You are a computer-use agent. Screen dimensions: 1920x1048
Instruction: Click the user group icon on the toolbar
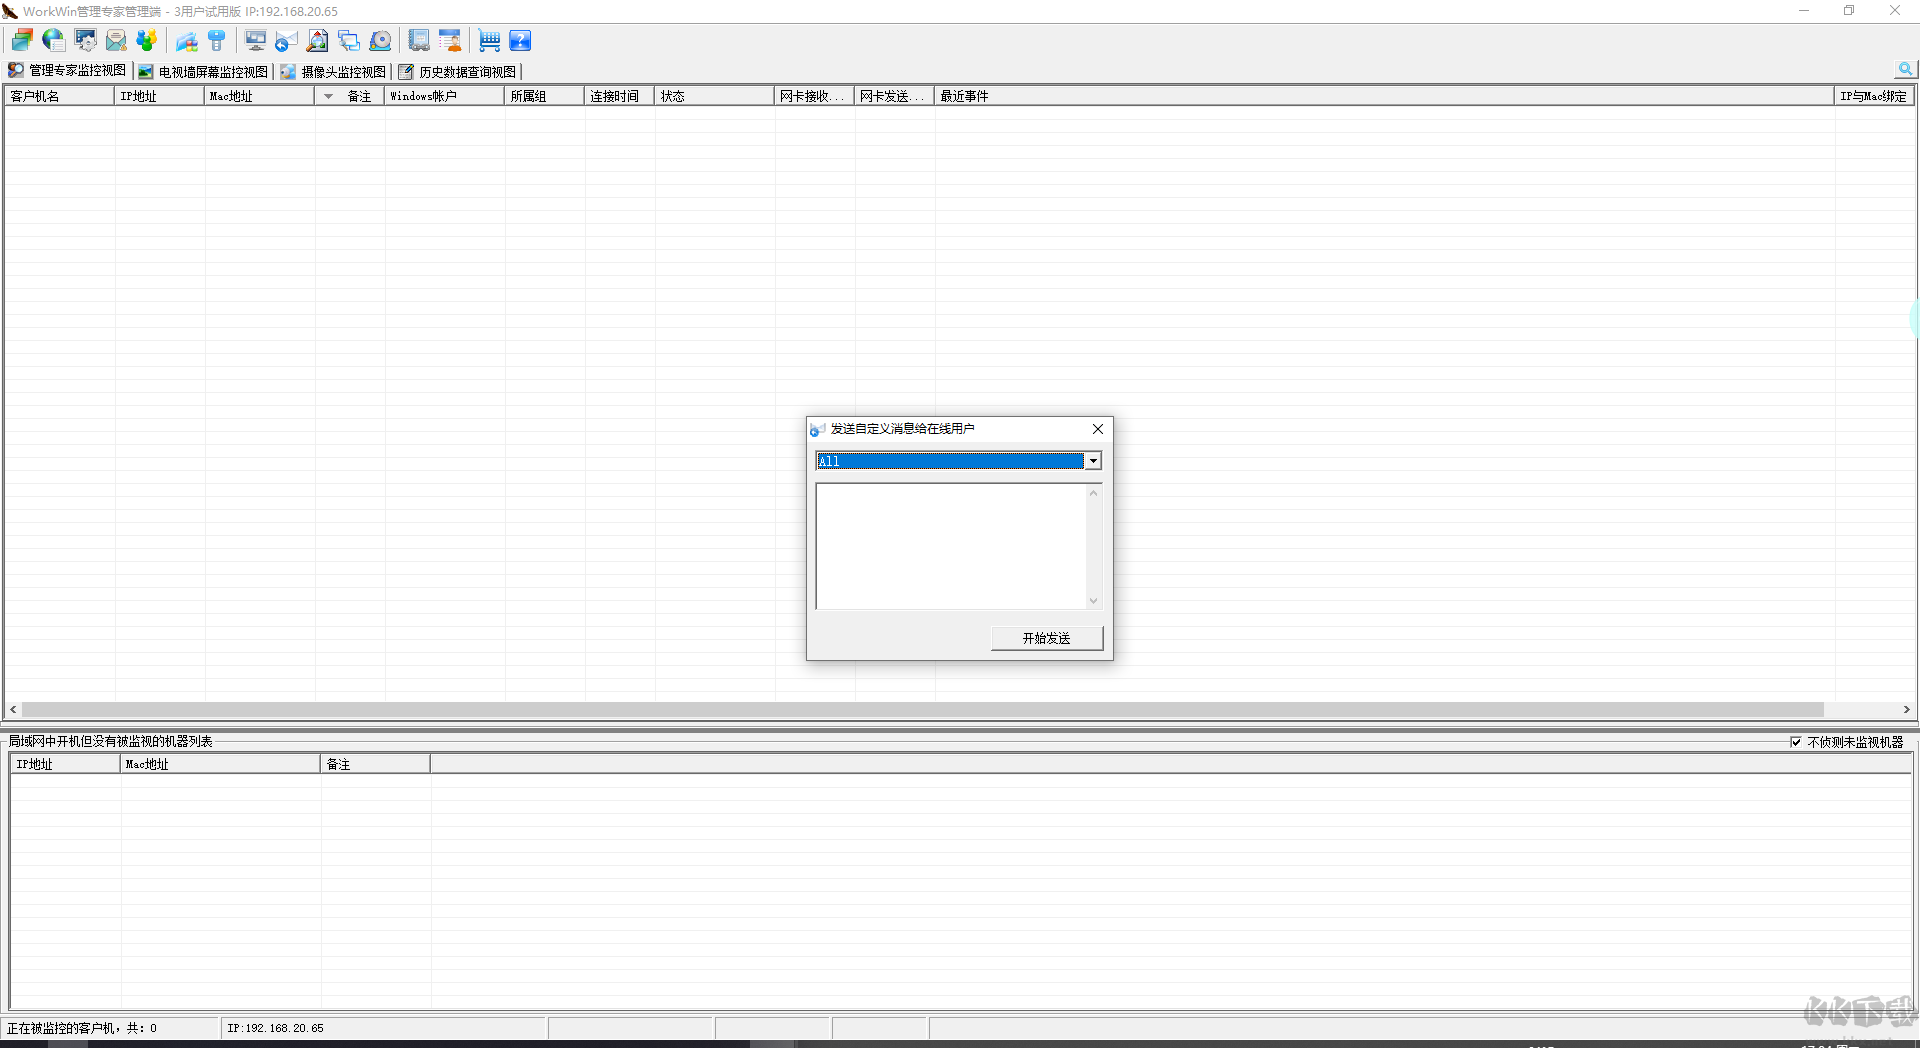tap(147, 40)
